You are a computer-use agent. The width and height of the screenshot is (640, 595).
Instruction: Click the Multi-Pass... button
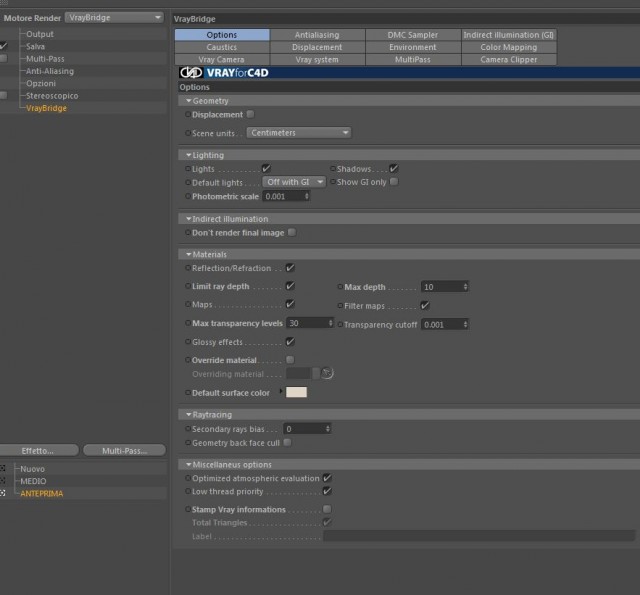[124, 451]
